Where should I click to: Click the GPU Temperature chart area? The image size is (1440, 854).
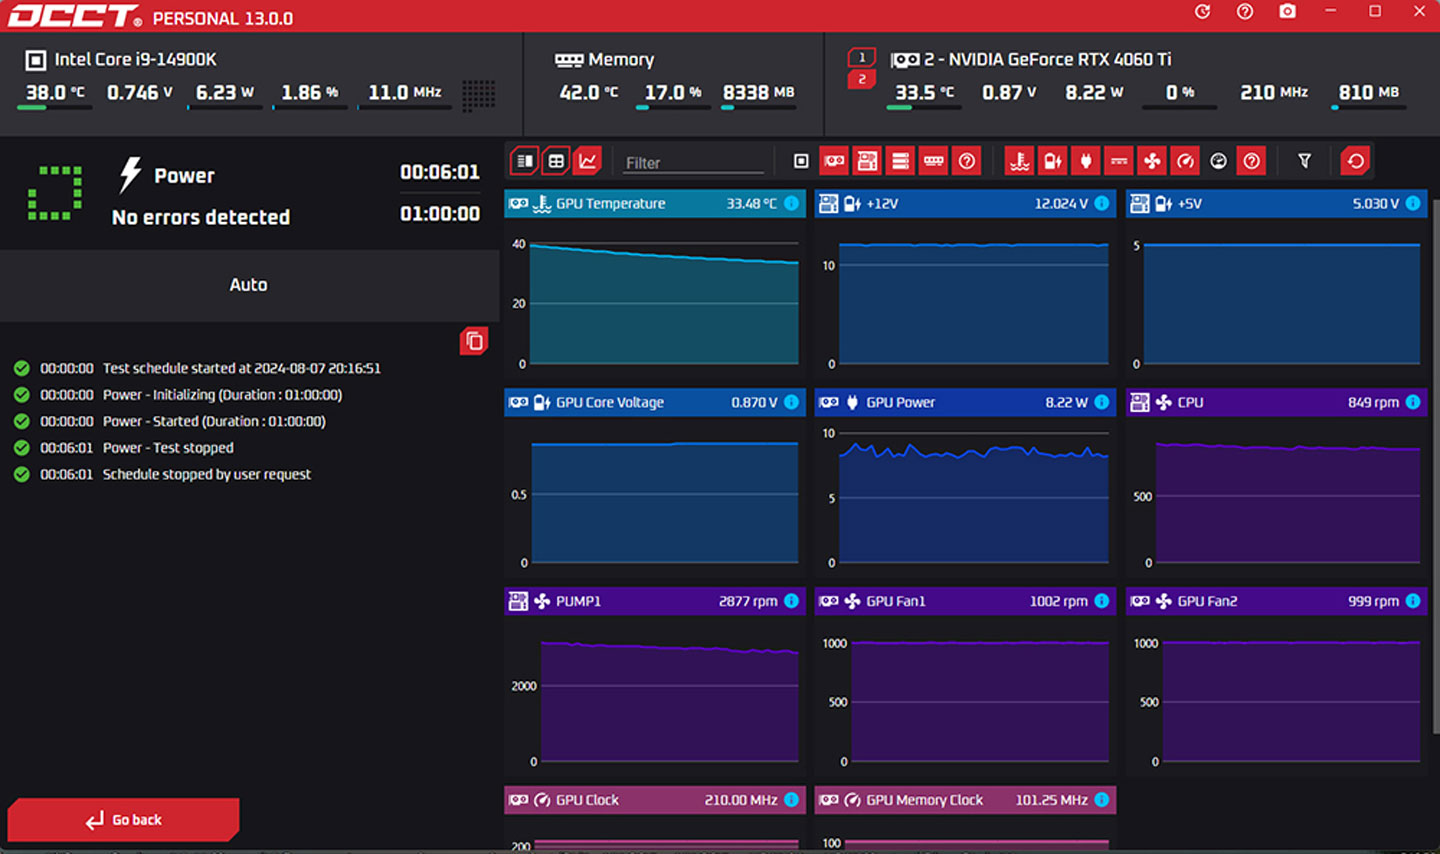click(664, 303)
